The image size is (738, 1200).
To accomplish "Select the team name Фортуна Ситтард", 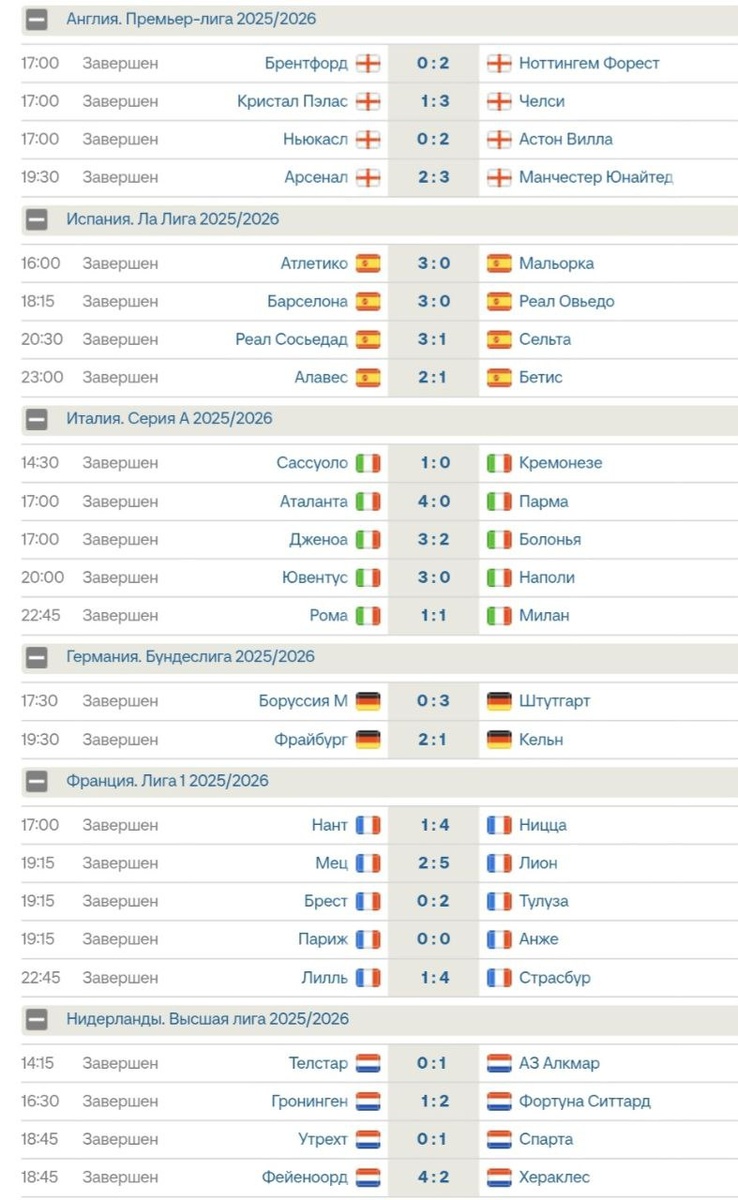I will 585,1101.
